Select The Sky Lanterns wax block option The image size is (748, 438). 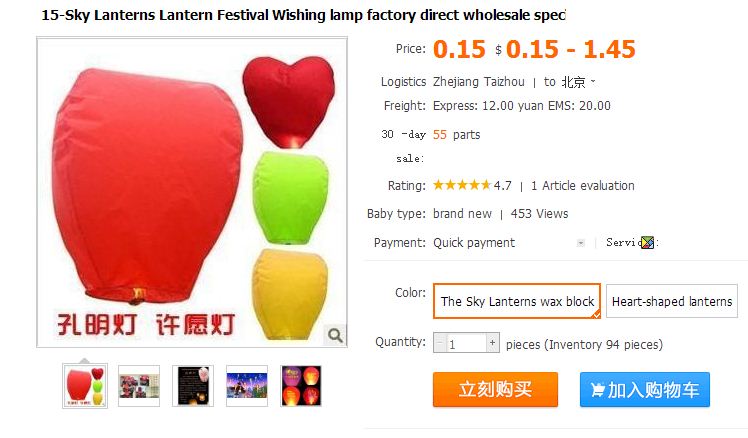(517, 301)
